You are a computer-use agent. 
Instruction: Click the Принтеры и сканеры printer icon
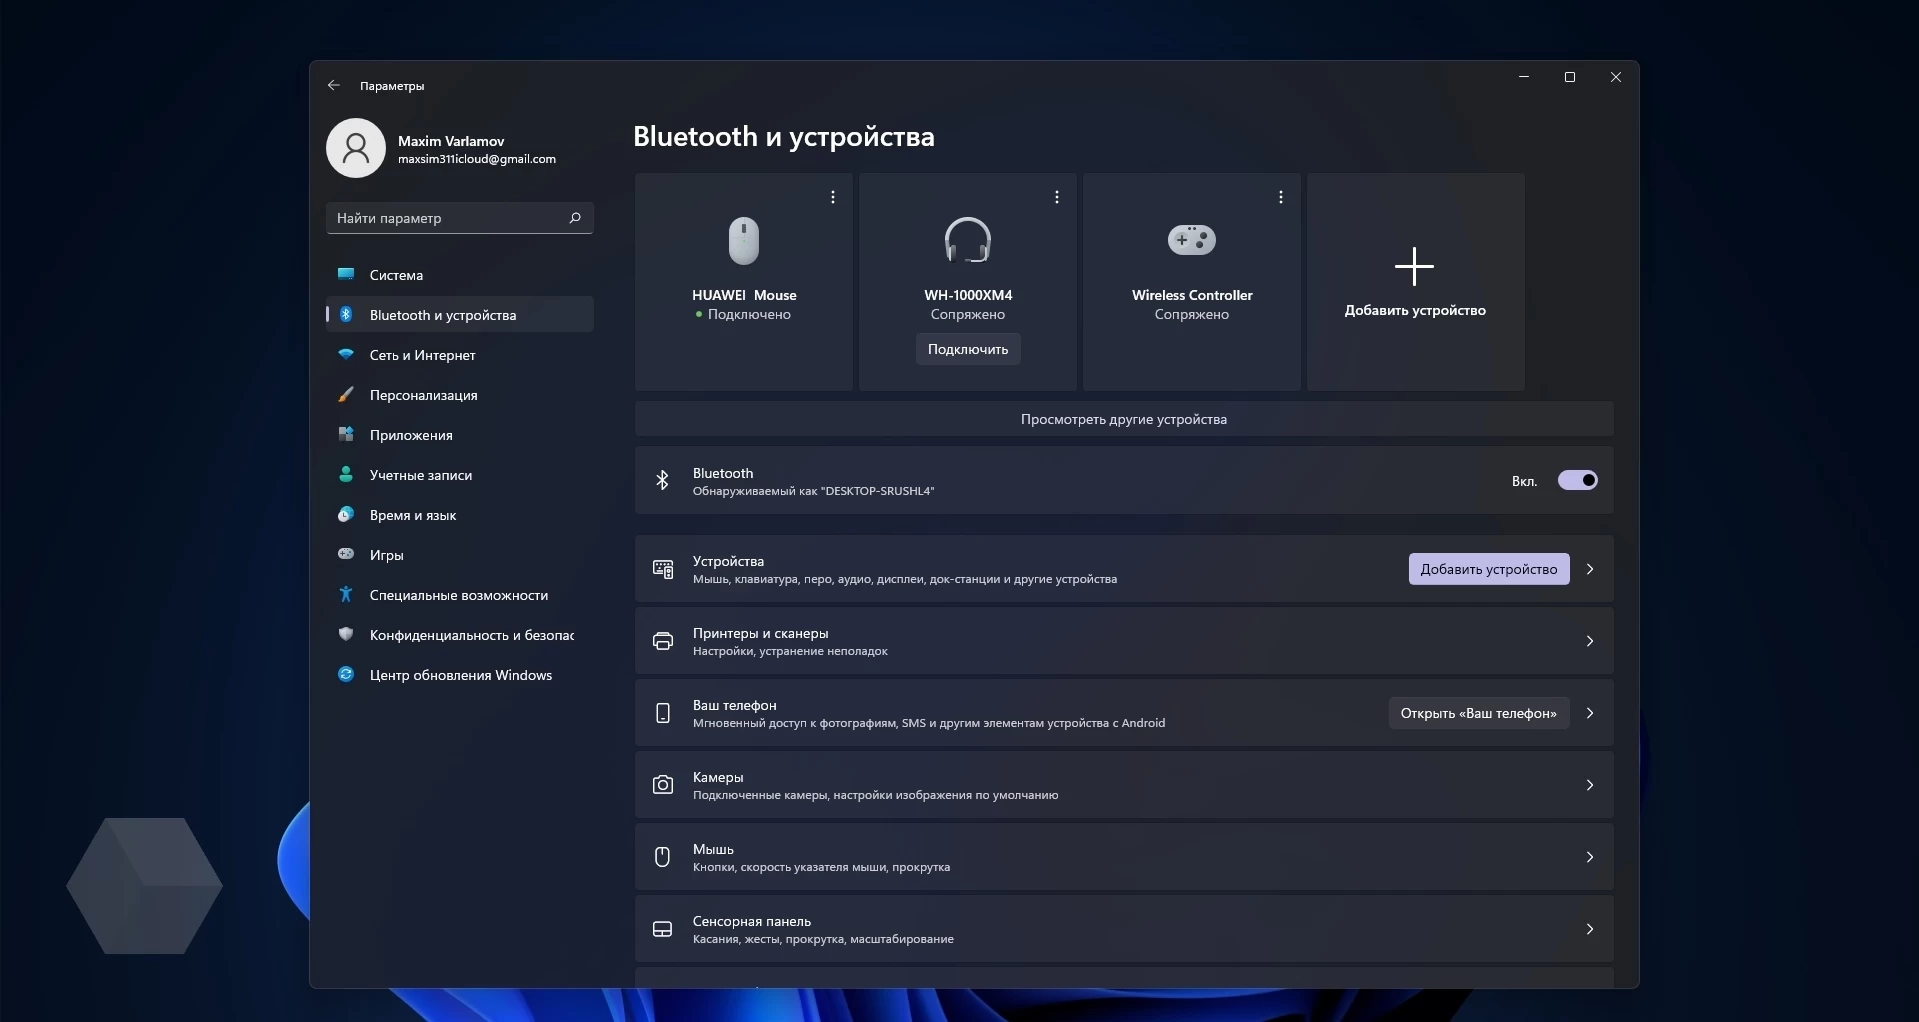pyautogui.click(x=663, y=641)
